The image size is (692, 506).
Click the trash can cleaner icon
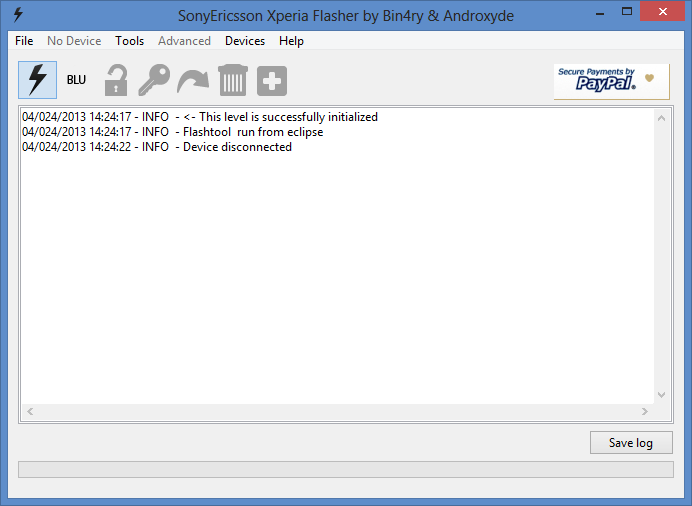[233, 80]
